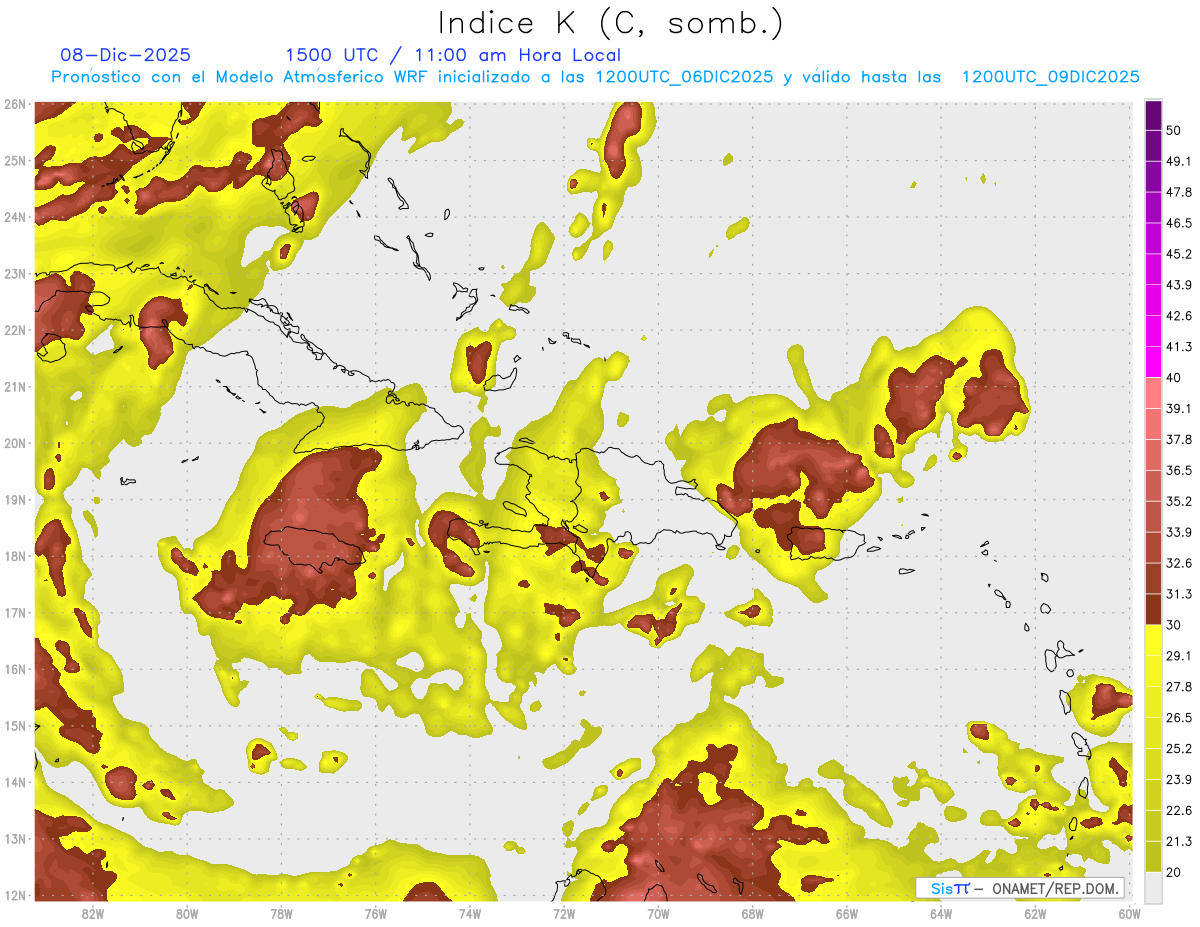Click the colorbar label '50'
The width and height of the screenshot is (1200, 927).
tap(1174, 130)
